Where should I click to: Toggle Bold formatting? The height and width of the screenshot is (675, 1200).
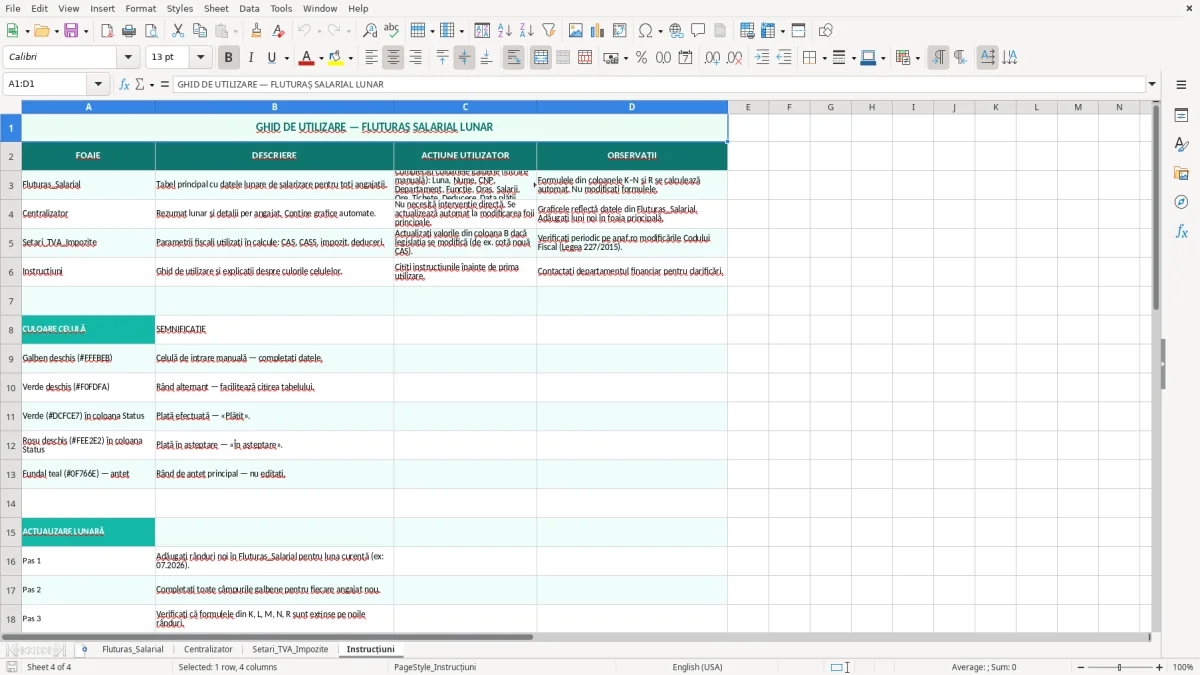pos(228,58)
